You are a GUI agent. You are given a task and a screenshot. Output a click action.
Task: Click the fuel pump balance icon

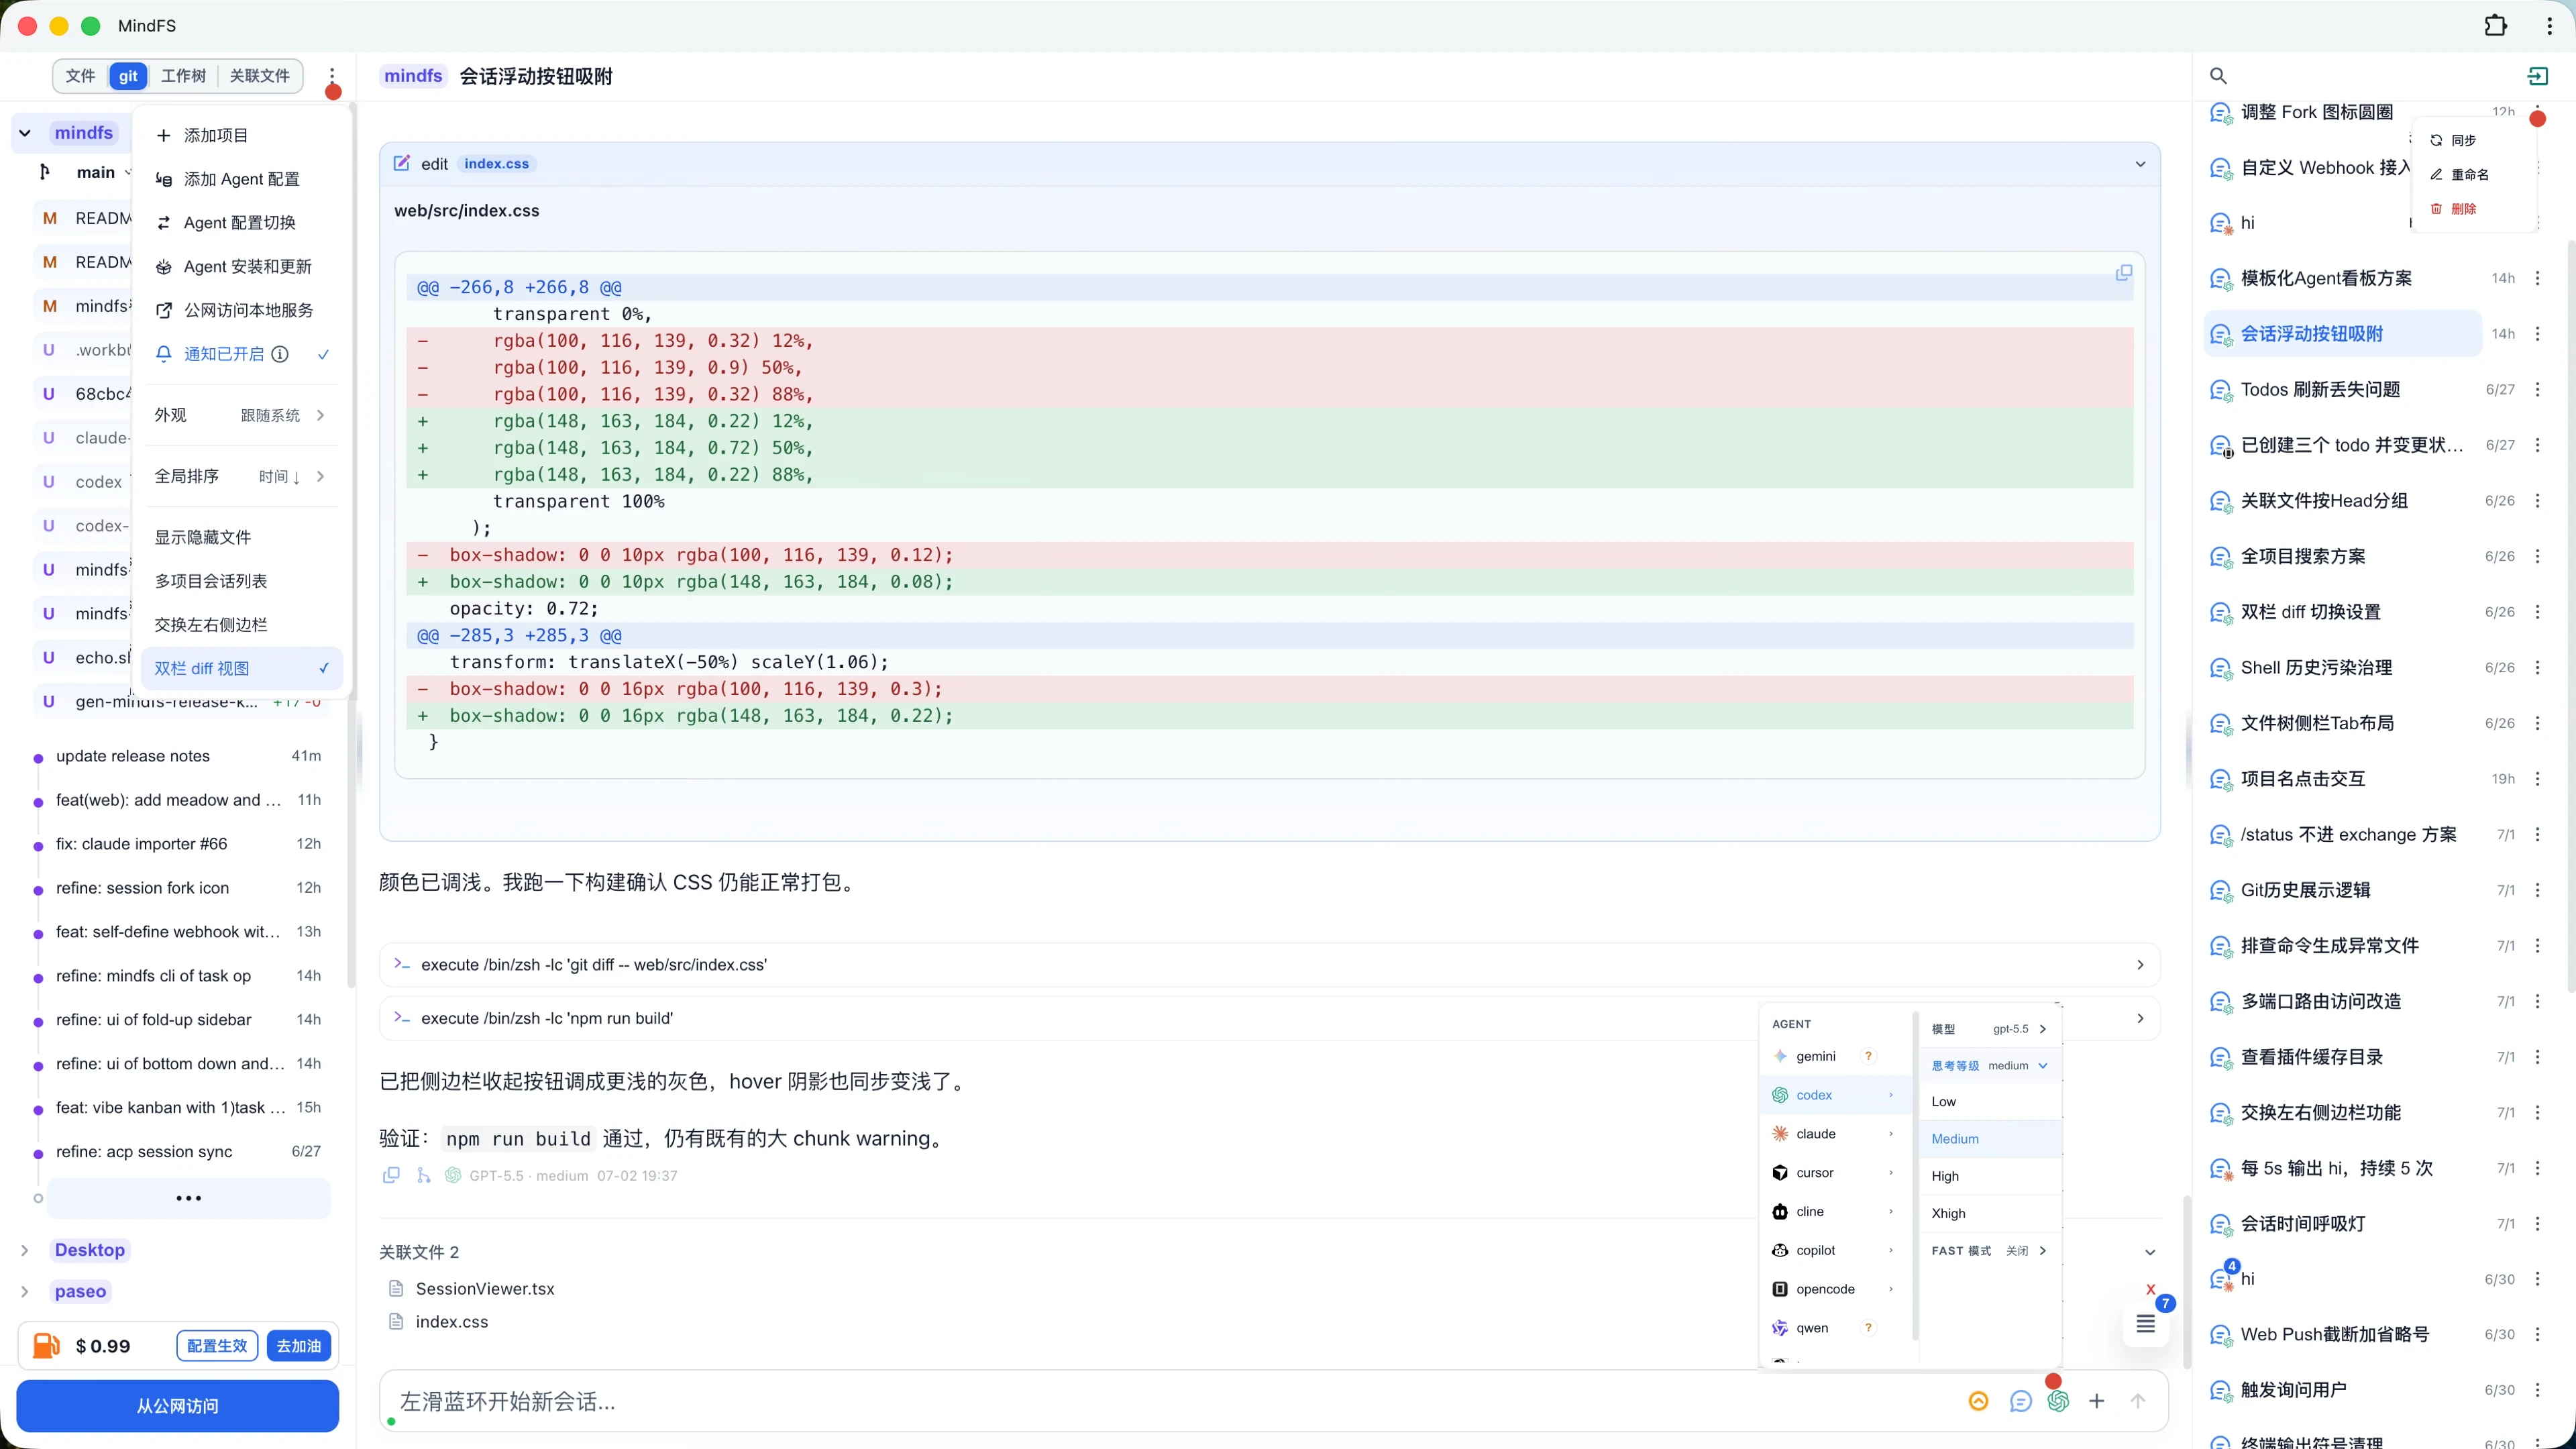[x=47, y=1345]
